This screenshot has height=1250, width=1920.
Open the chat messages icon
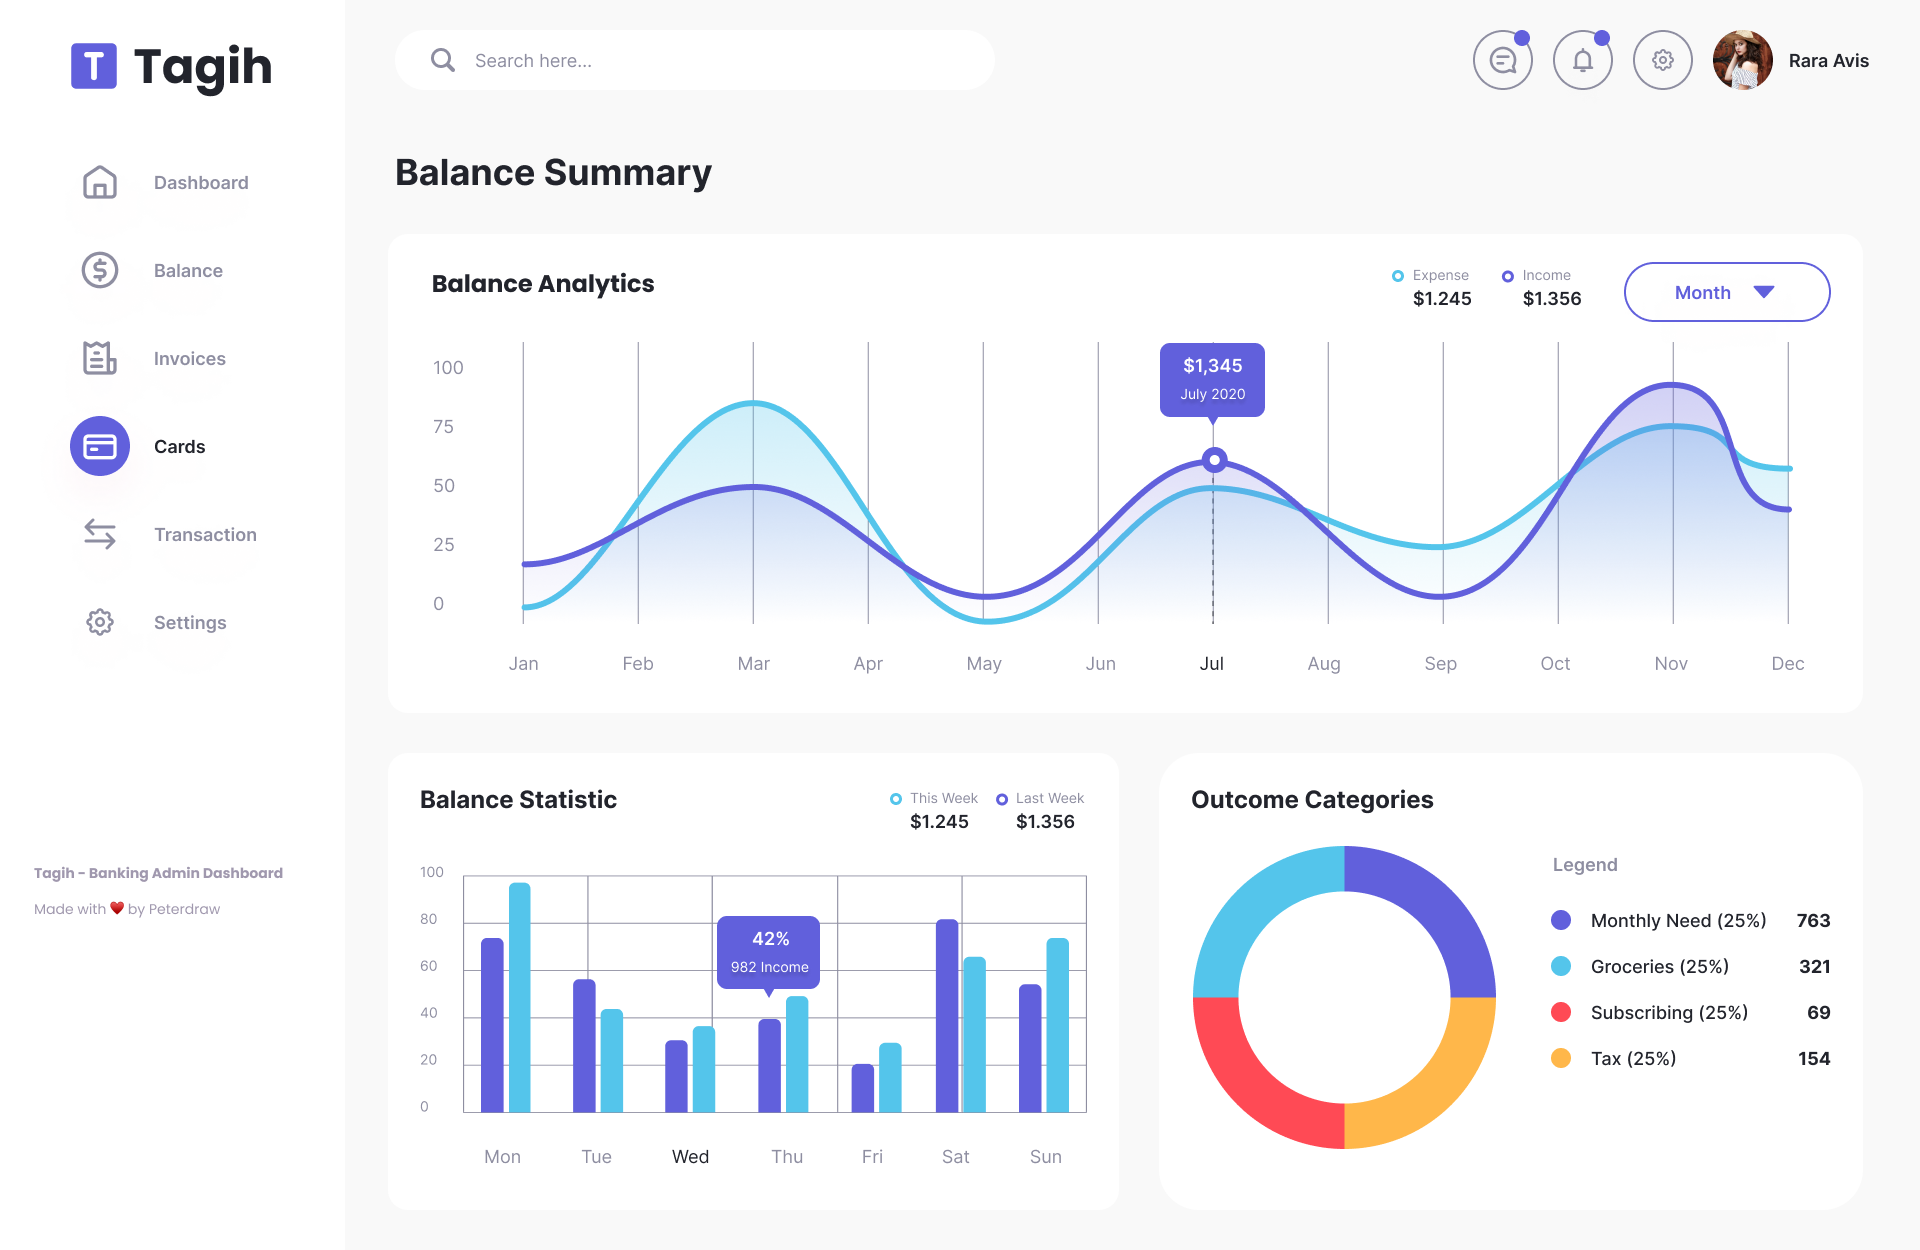click(1502, 61)
